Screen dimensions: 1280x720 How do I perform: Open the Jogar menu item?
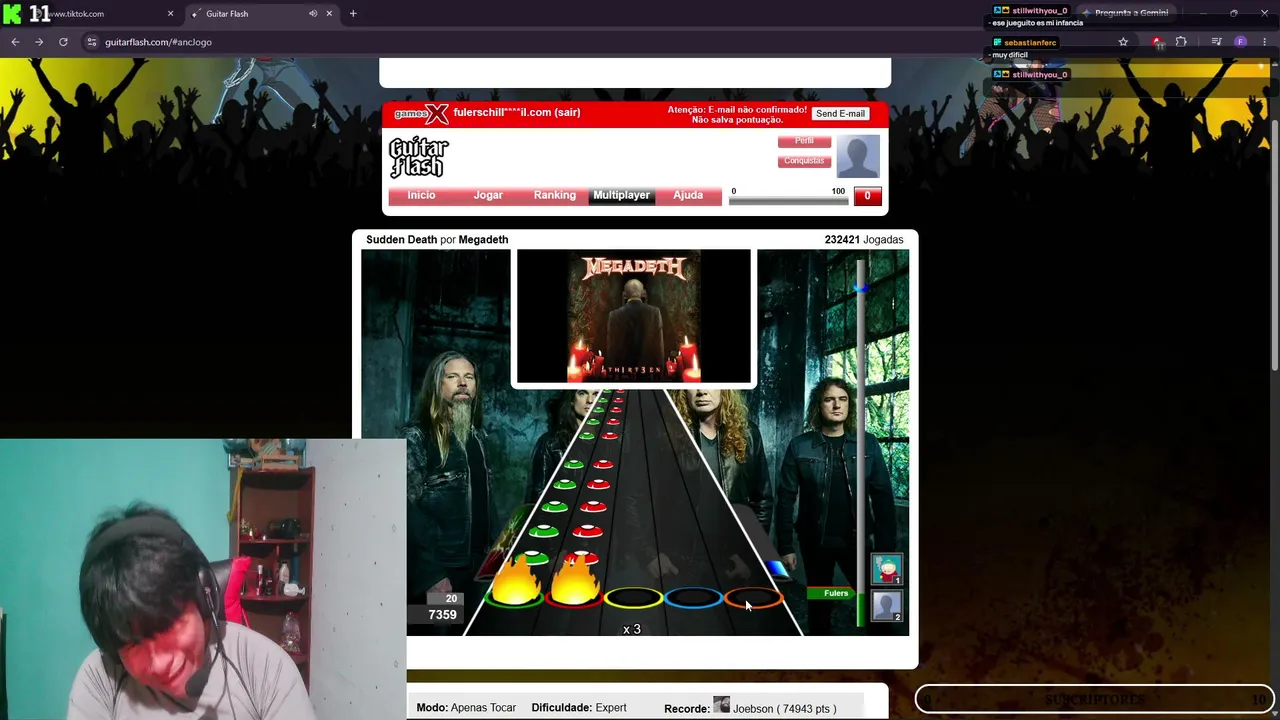tap(488, 195)
